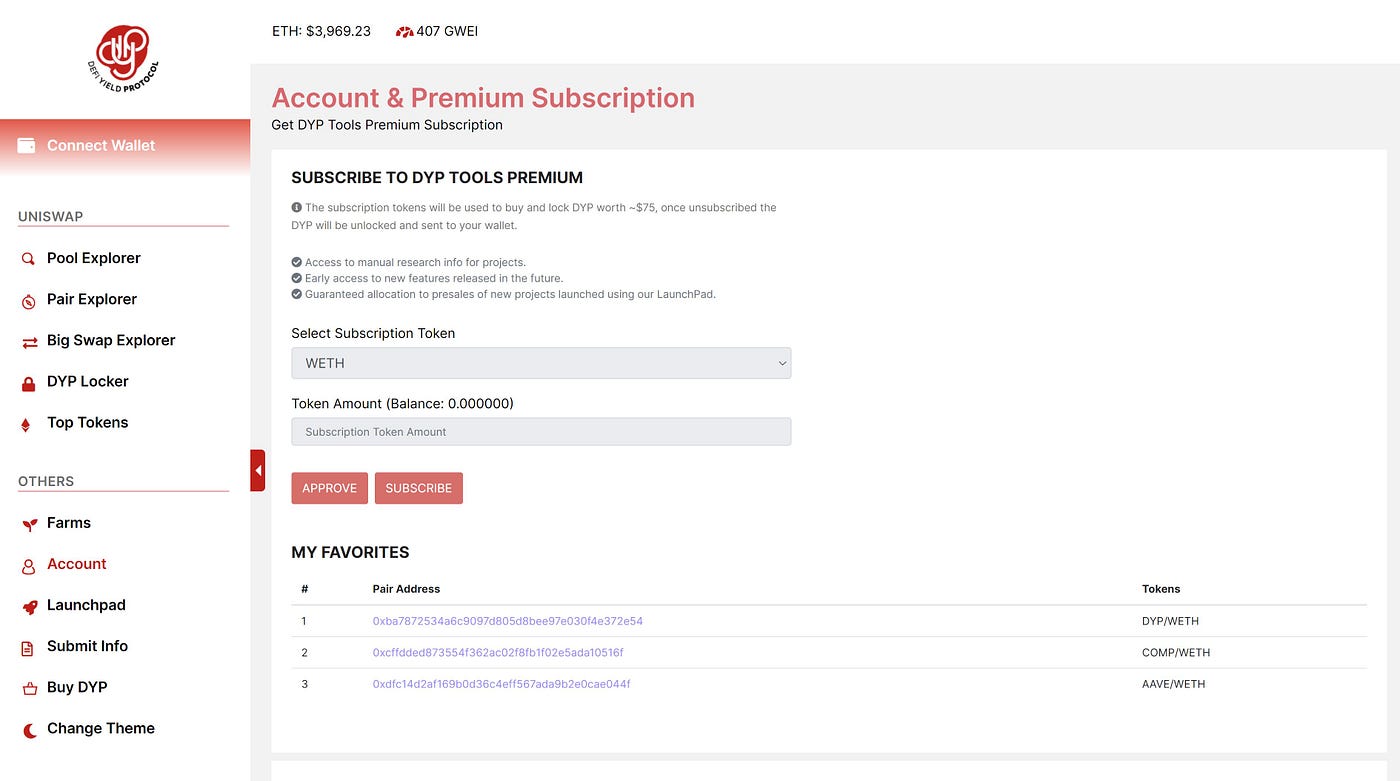The image size is (1400, 781).
Task: Open the DYP/WETH pair address link
Action: tap(508, 621)
